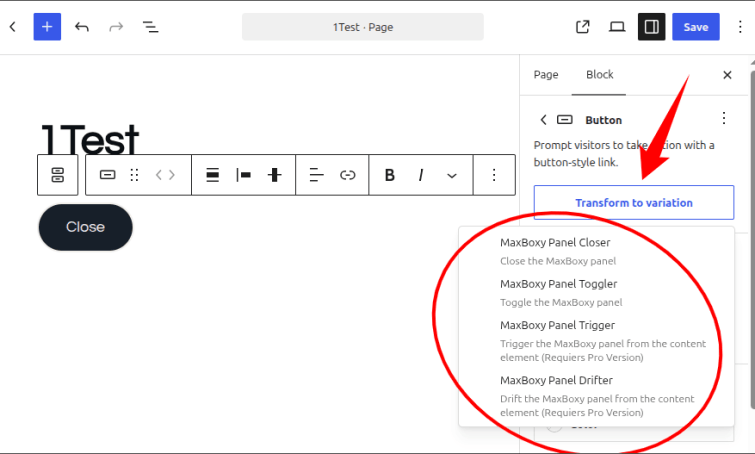
Task: Open the top bar options menu
Action: click(740, 27)
